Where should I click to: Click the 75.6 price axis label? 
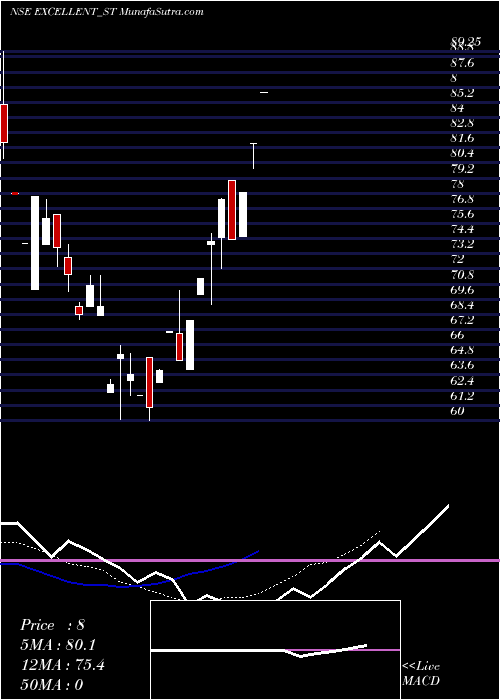(x=462, y=214)
